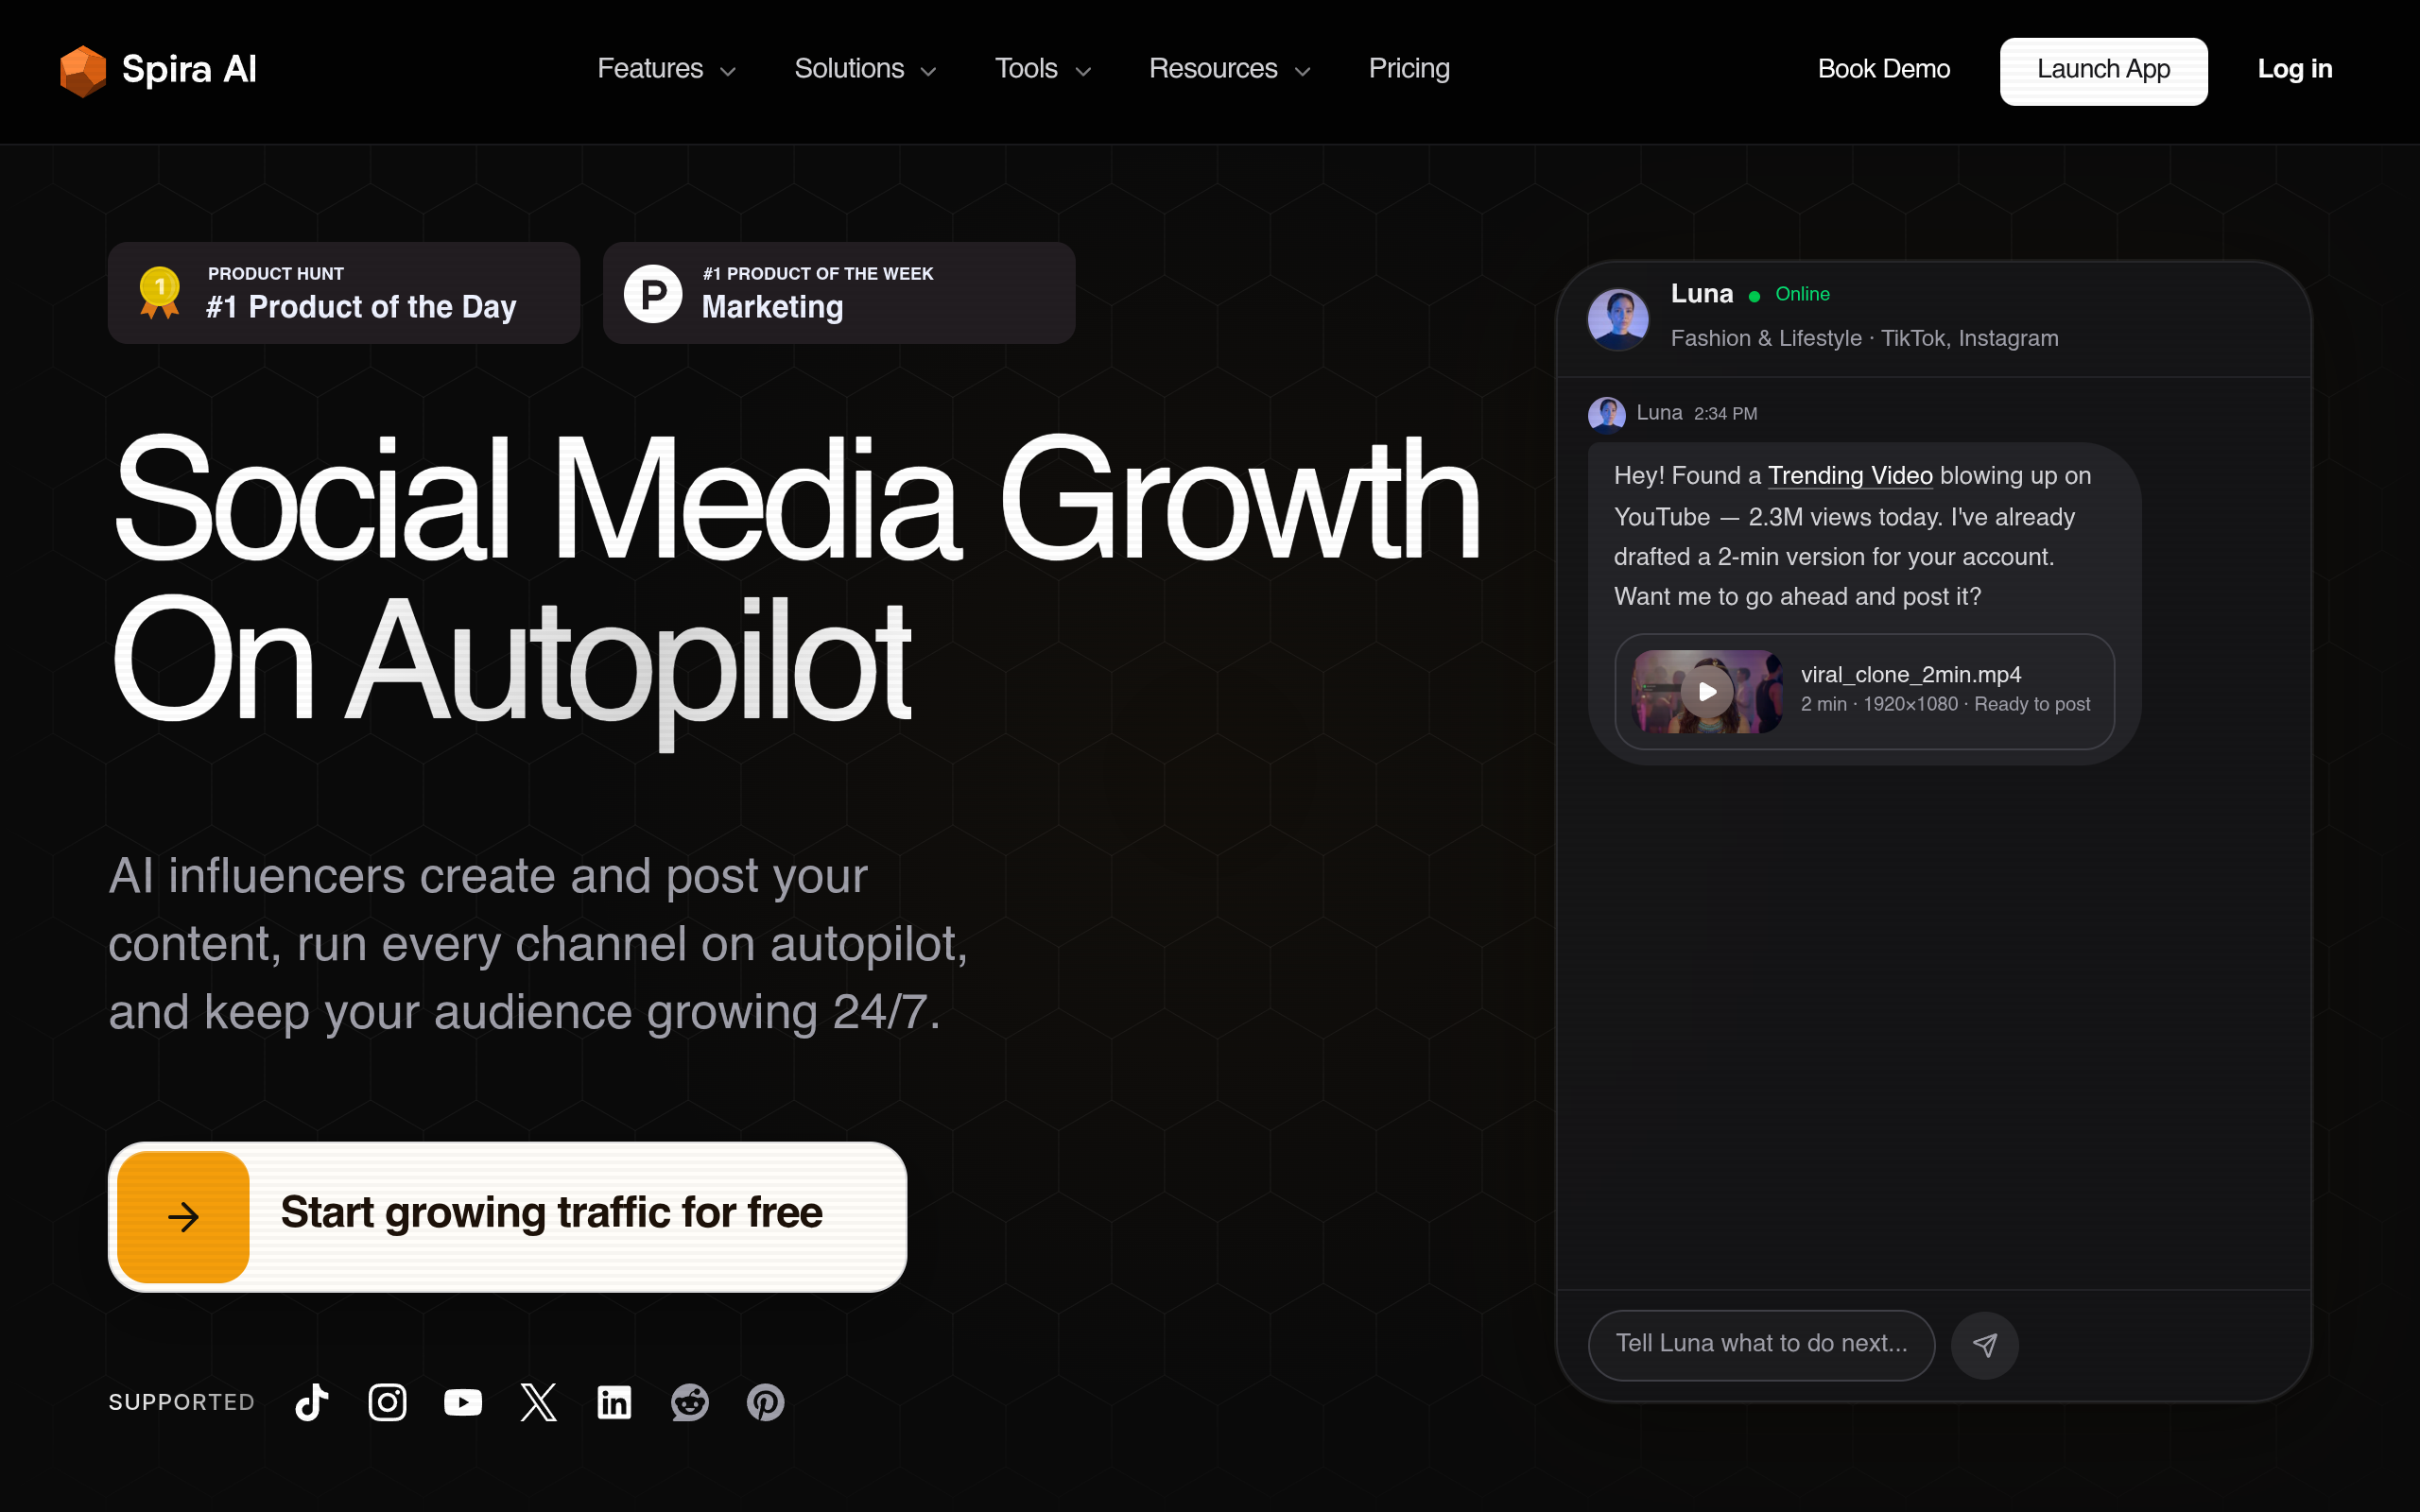Click the TikTok supported platform icon

312,1402
